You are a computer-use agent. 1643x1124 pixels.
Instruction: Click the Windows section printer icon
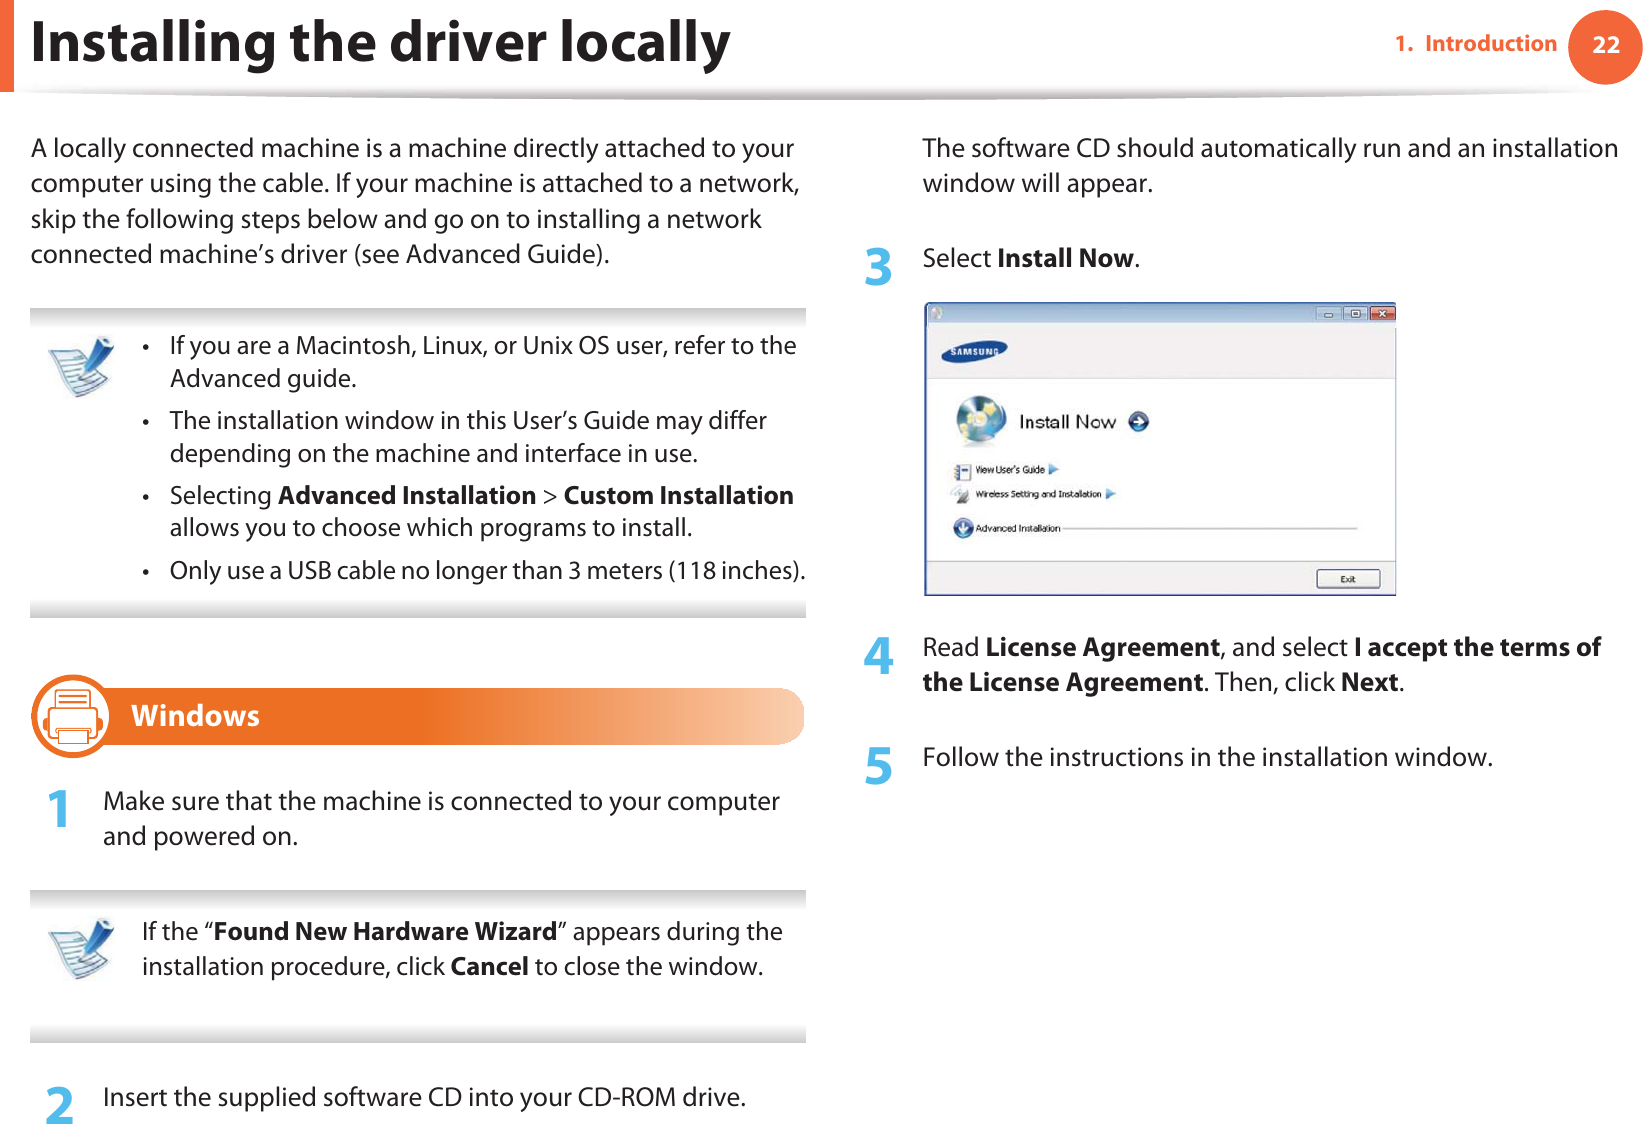tap(71, 716)
